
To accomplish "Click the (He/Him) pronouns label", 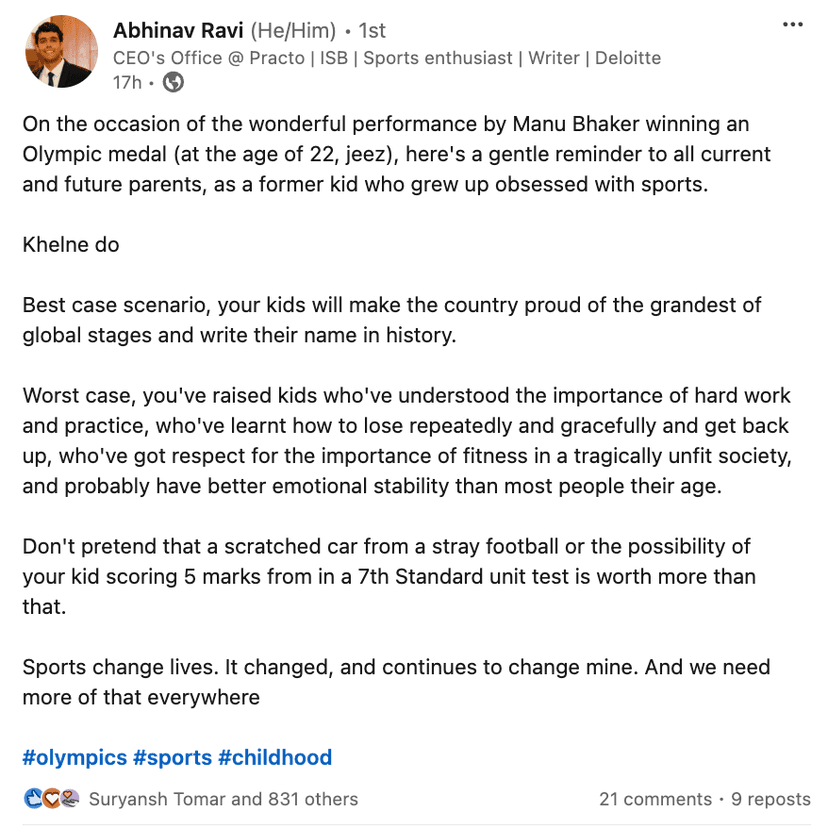I will pos(292,31).
